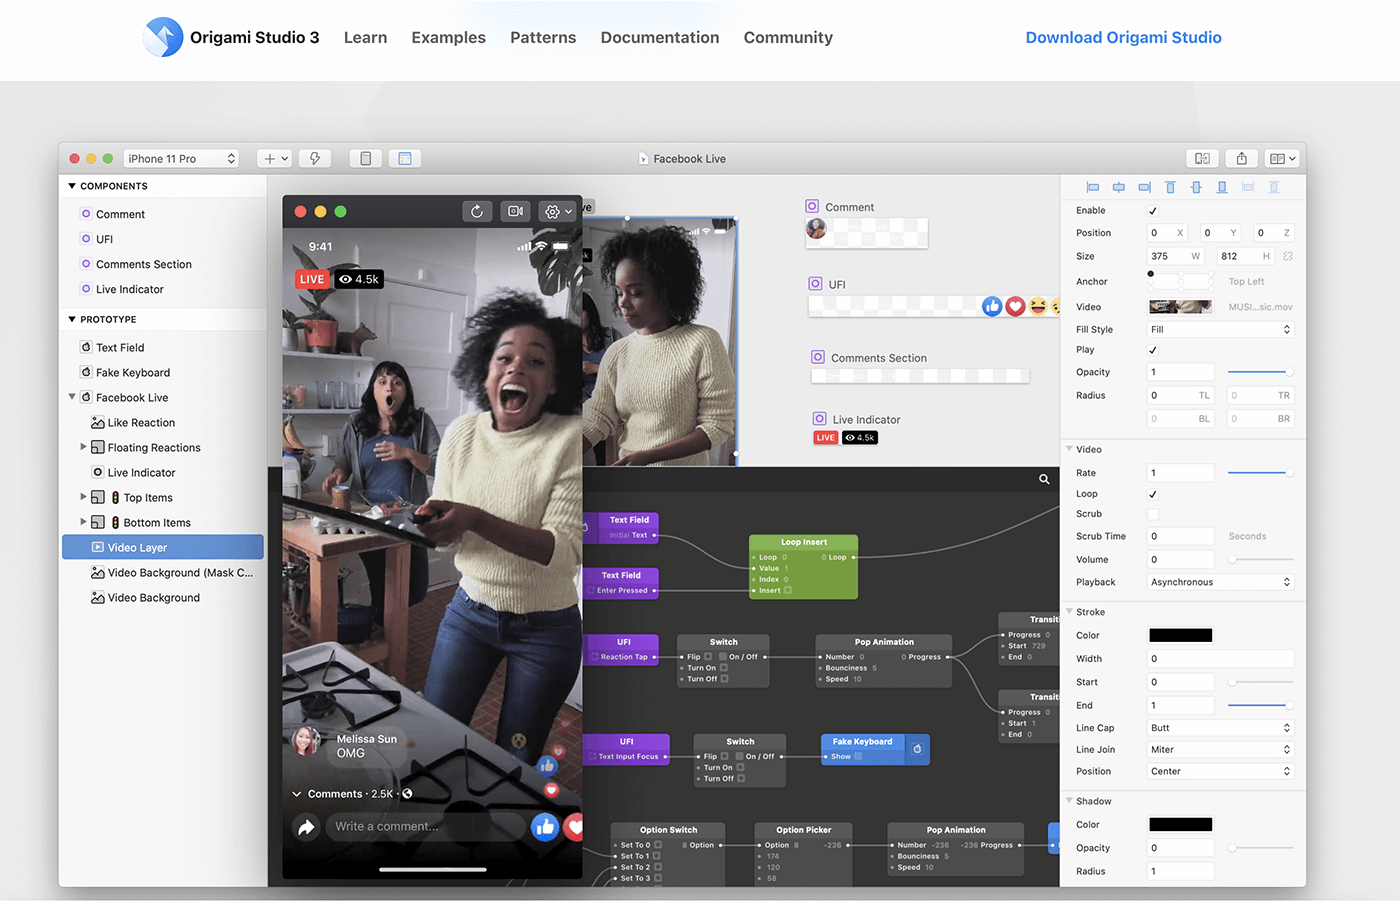Align horizontal centers in inspector

pyautogui.click(x=1119, y=187)
